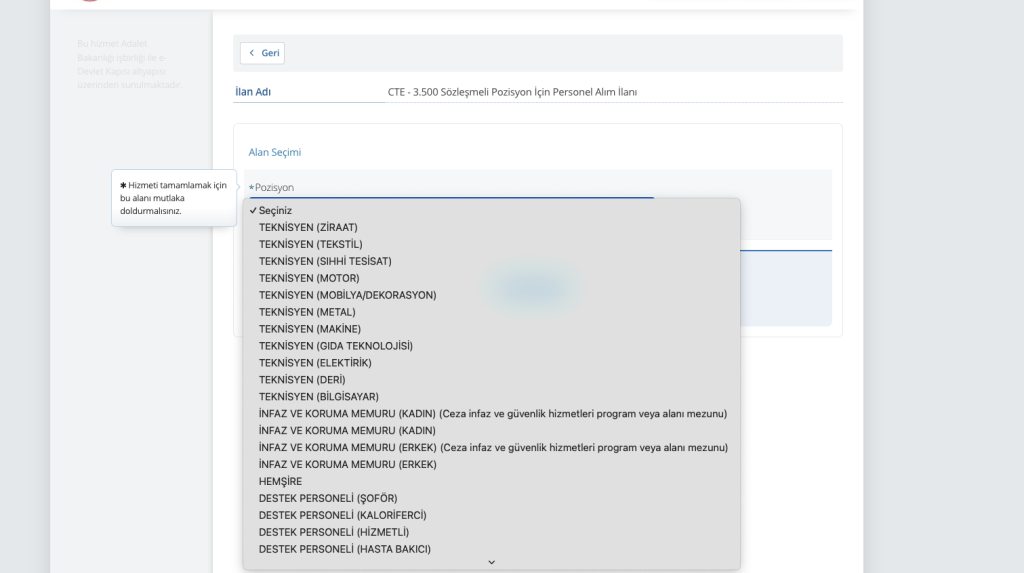Select the Seçiniz placeholder option
The width and height of the screenshot is (1024, 573).
(275, 210)
